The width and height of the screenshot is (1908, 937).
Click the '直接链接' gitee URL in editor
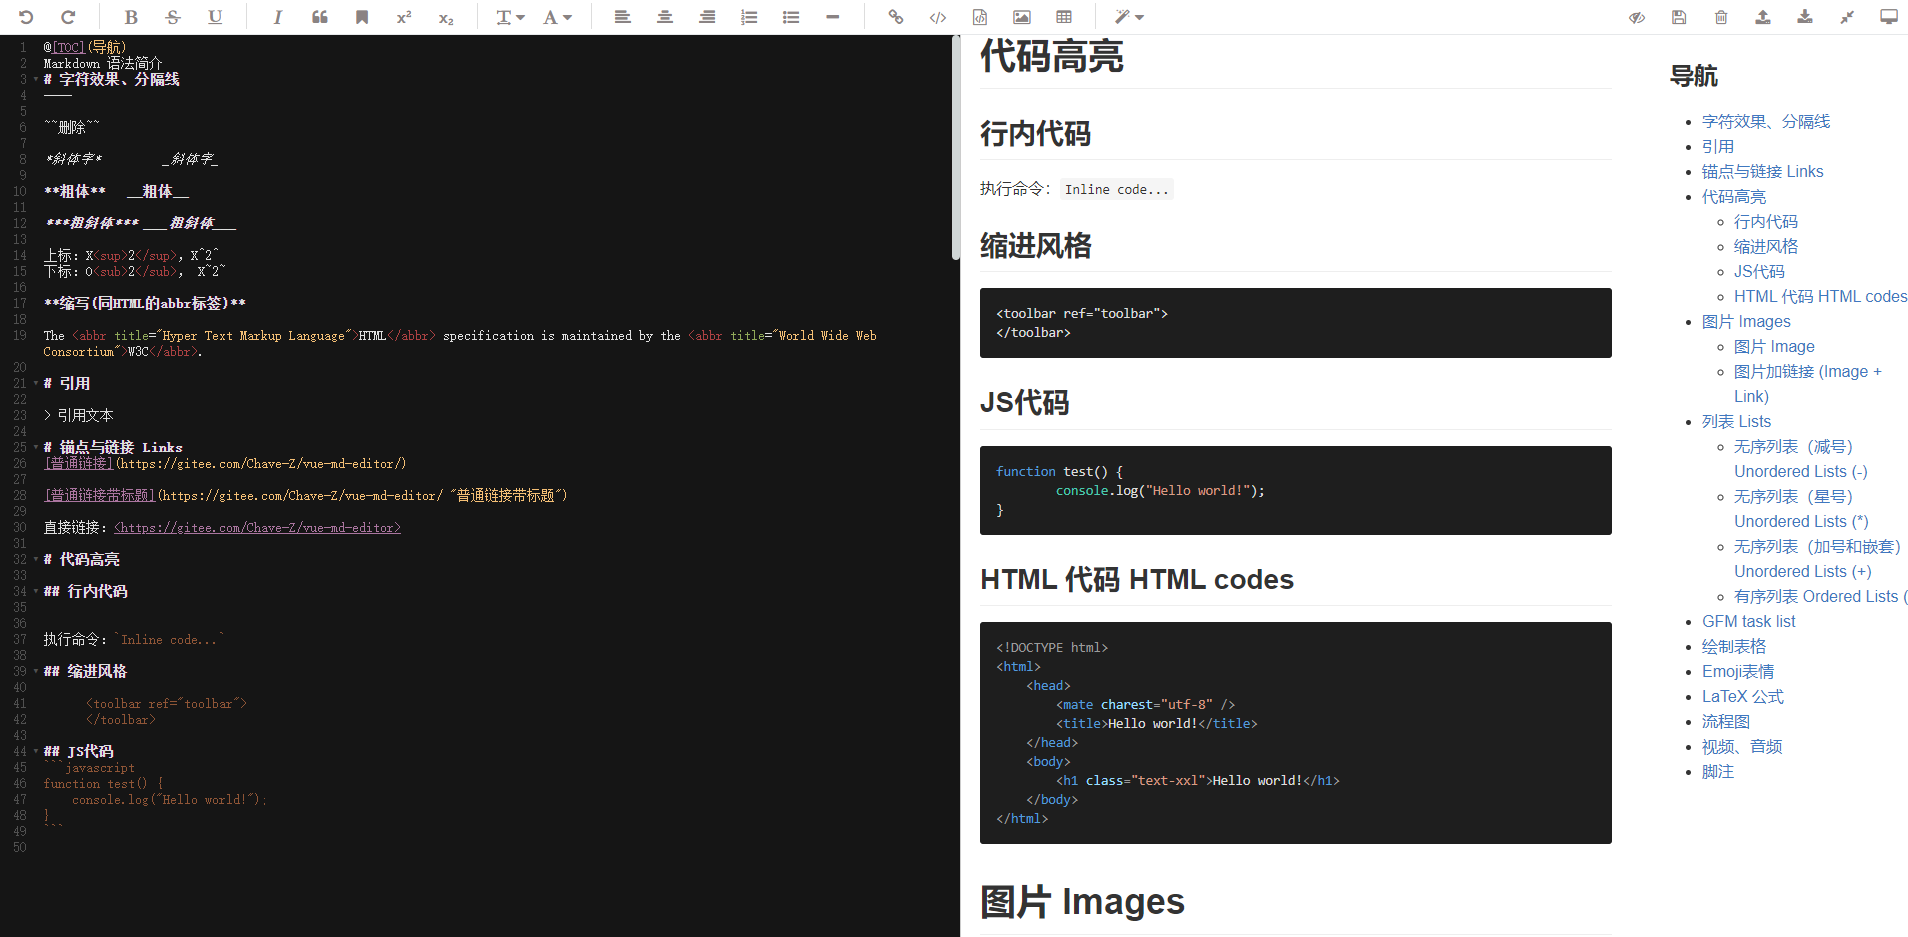pyautogui.click(x=257, y=527)
